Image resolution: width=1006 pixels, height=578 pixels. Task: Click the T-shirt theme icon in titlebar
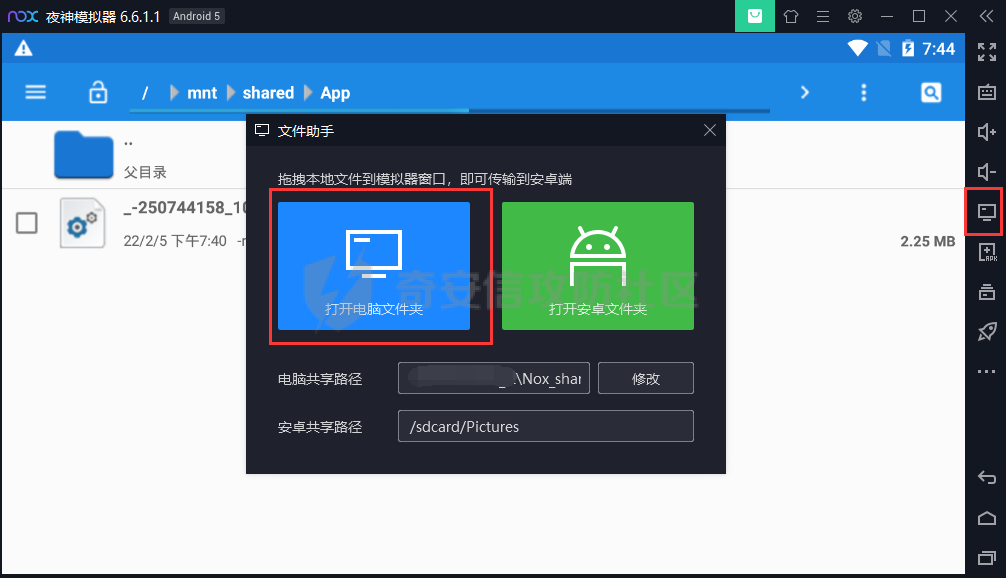click(x=790, y=16)
